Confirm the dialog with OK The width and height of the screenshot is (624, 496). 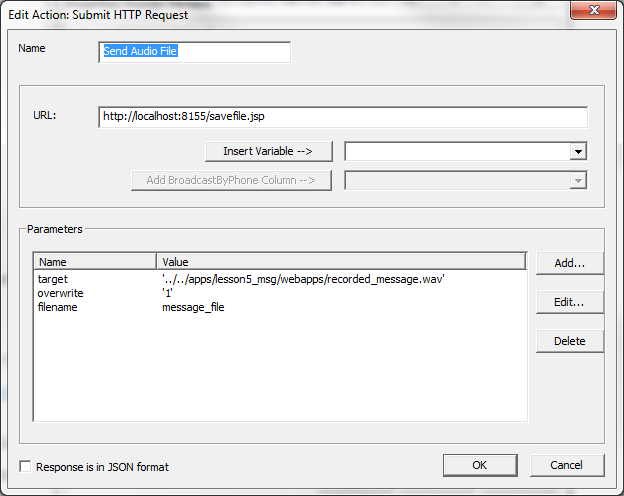479,465
